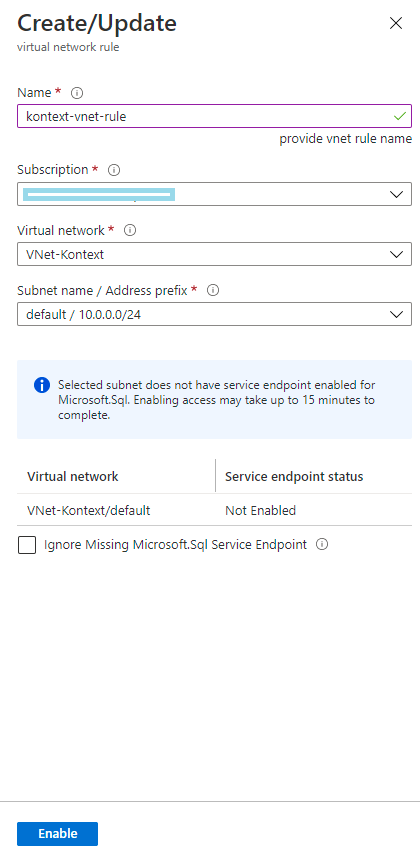Select the VNet-Kontext/default table row
Screen dimensions: 420x850
(x=214, y=510)
